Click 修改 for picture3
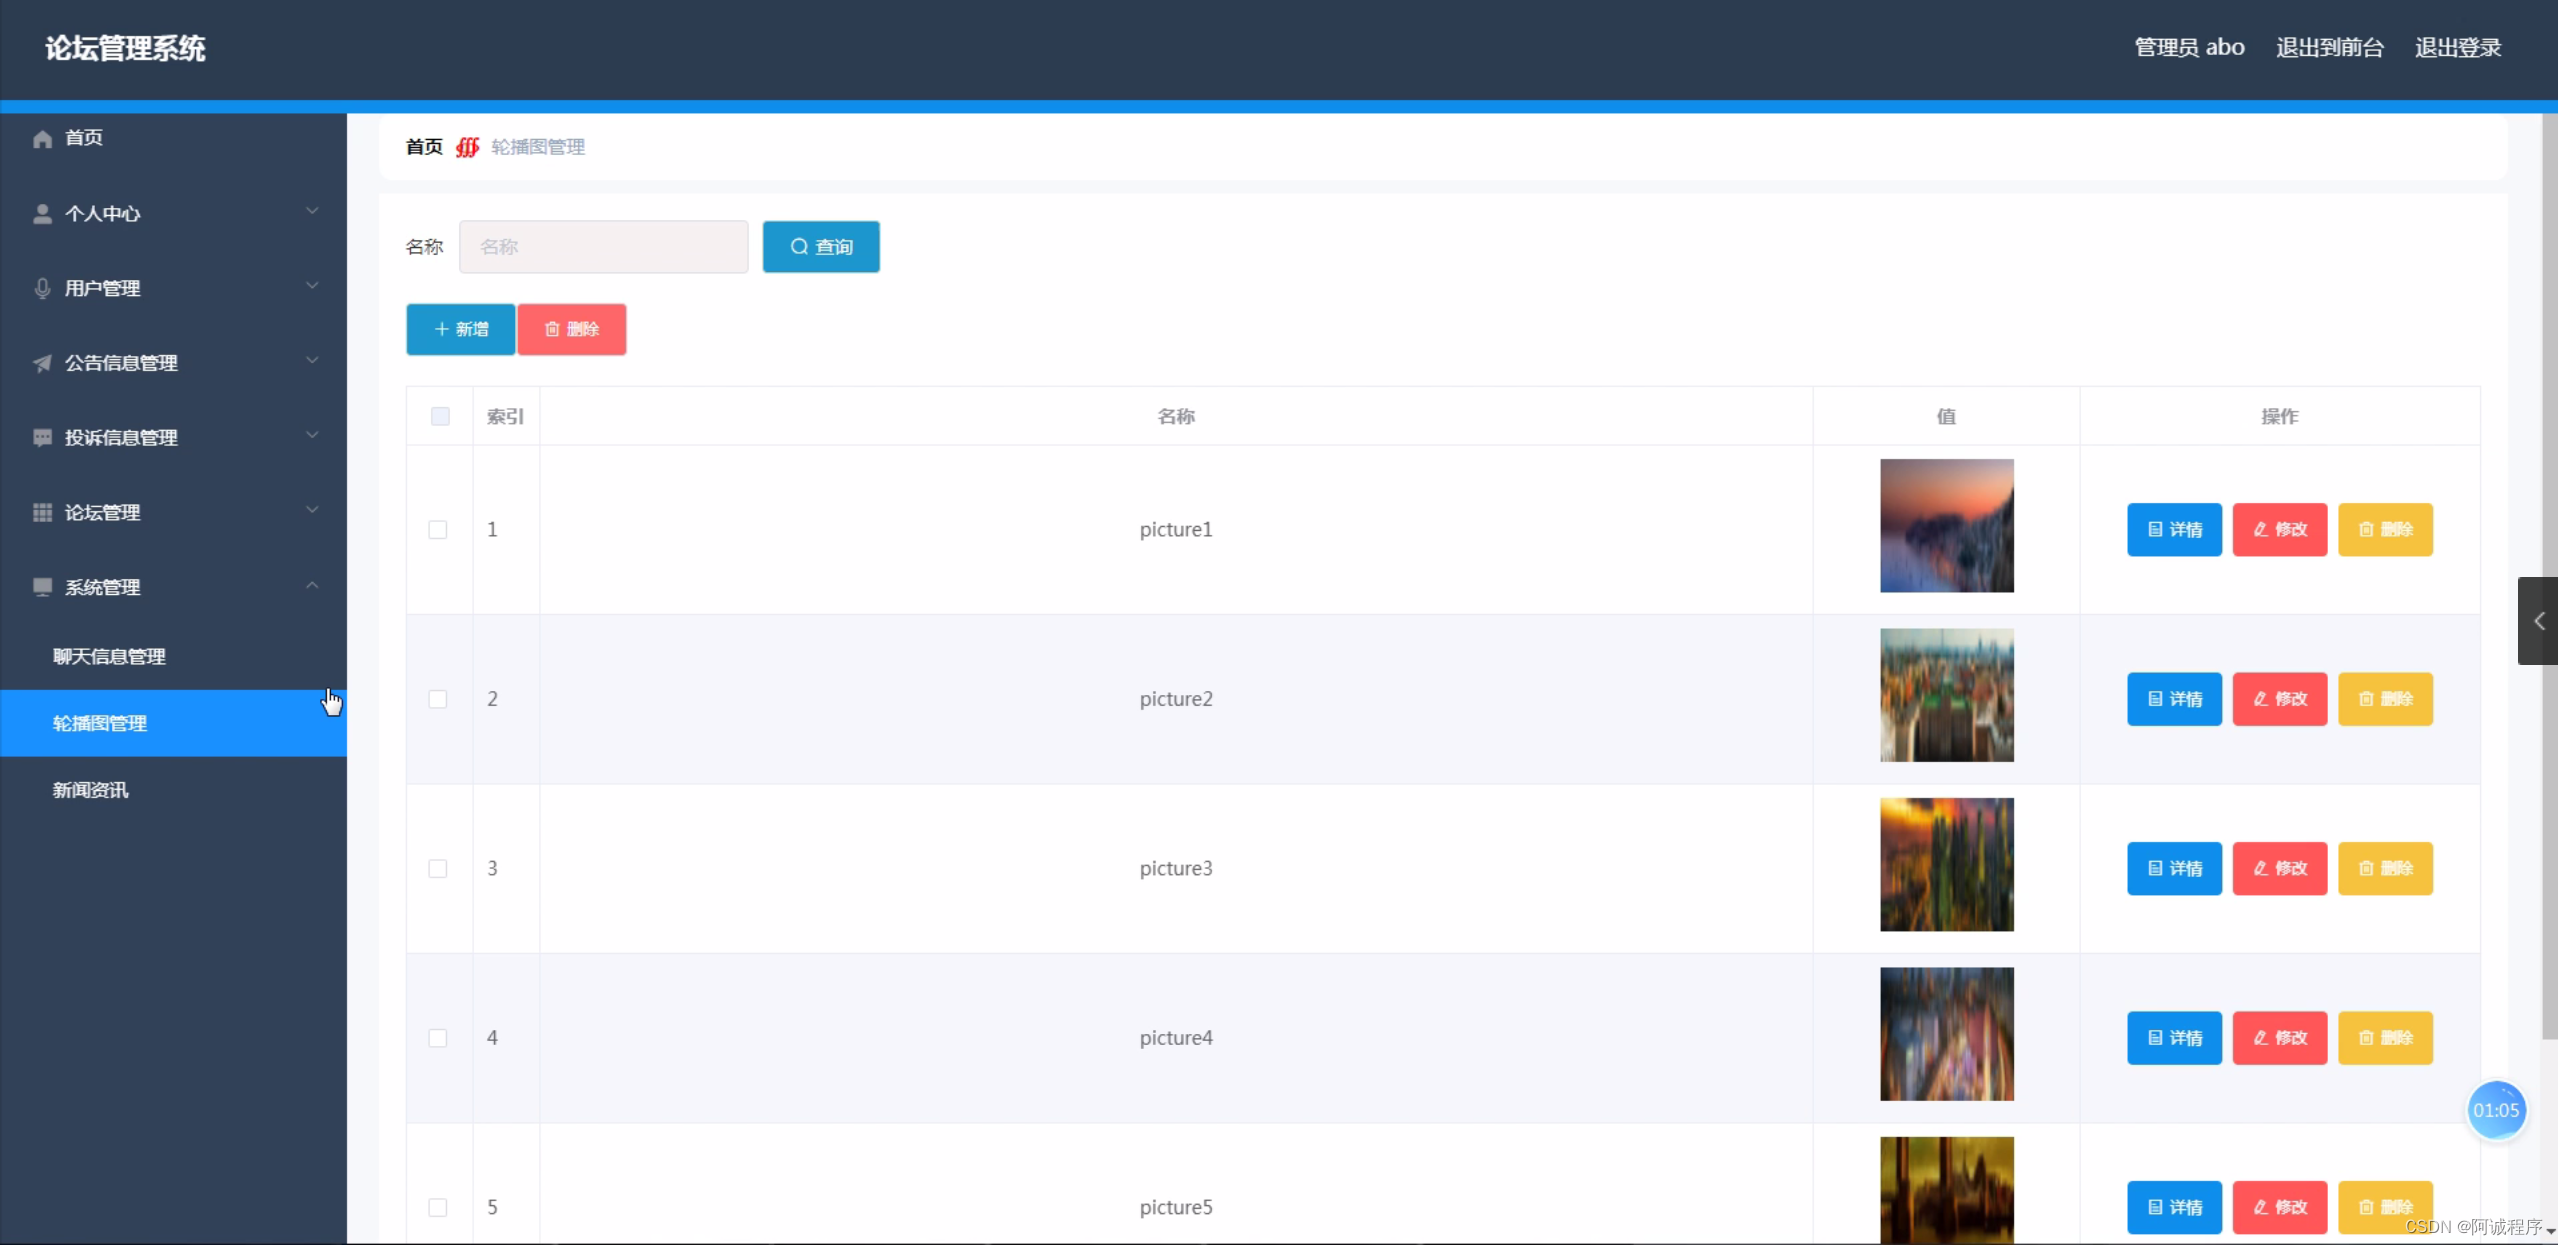This screenshot has height=1245, width=2558. tap(2280, 868)
